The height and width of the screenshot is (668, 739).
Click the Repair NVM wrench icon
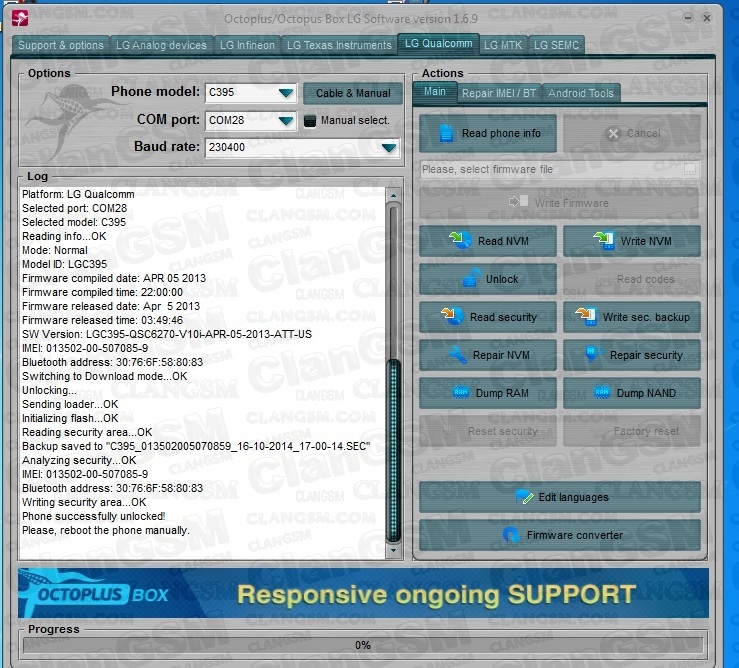click(457, 355)
